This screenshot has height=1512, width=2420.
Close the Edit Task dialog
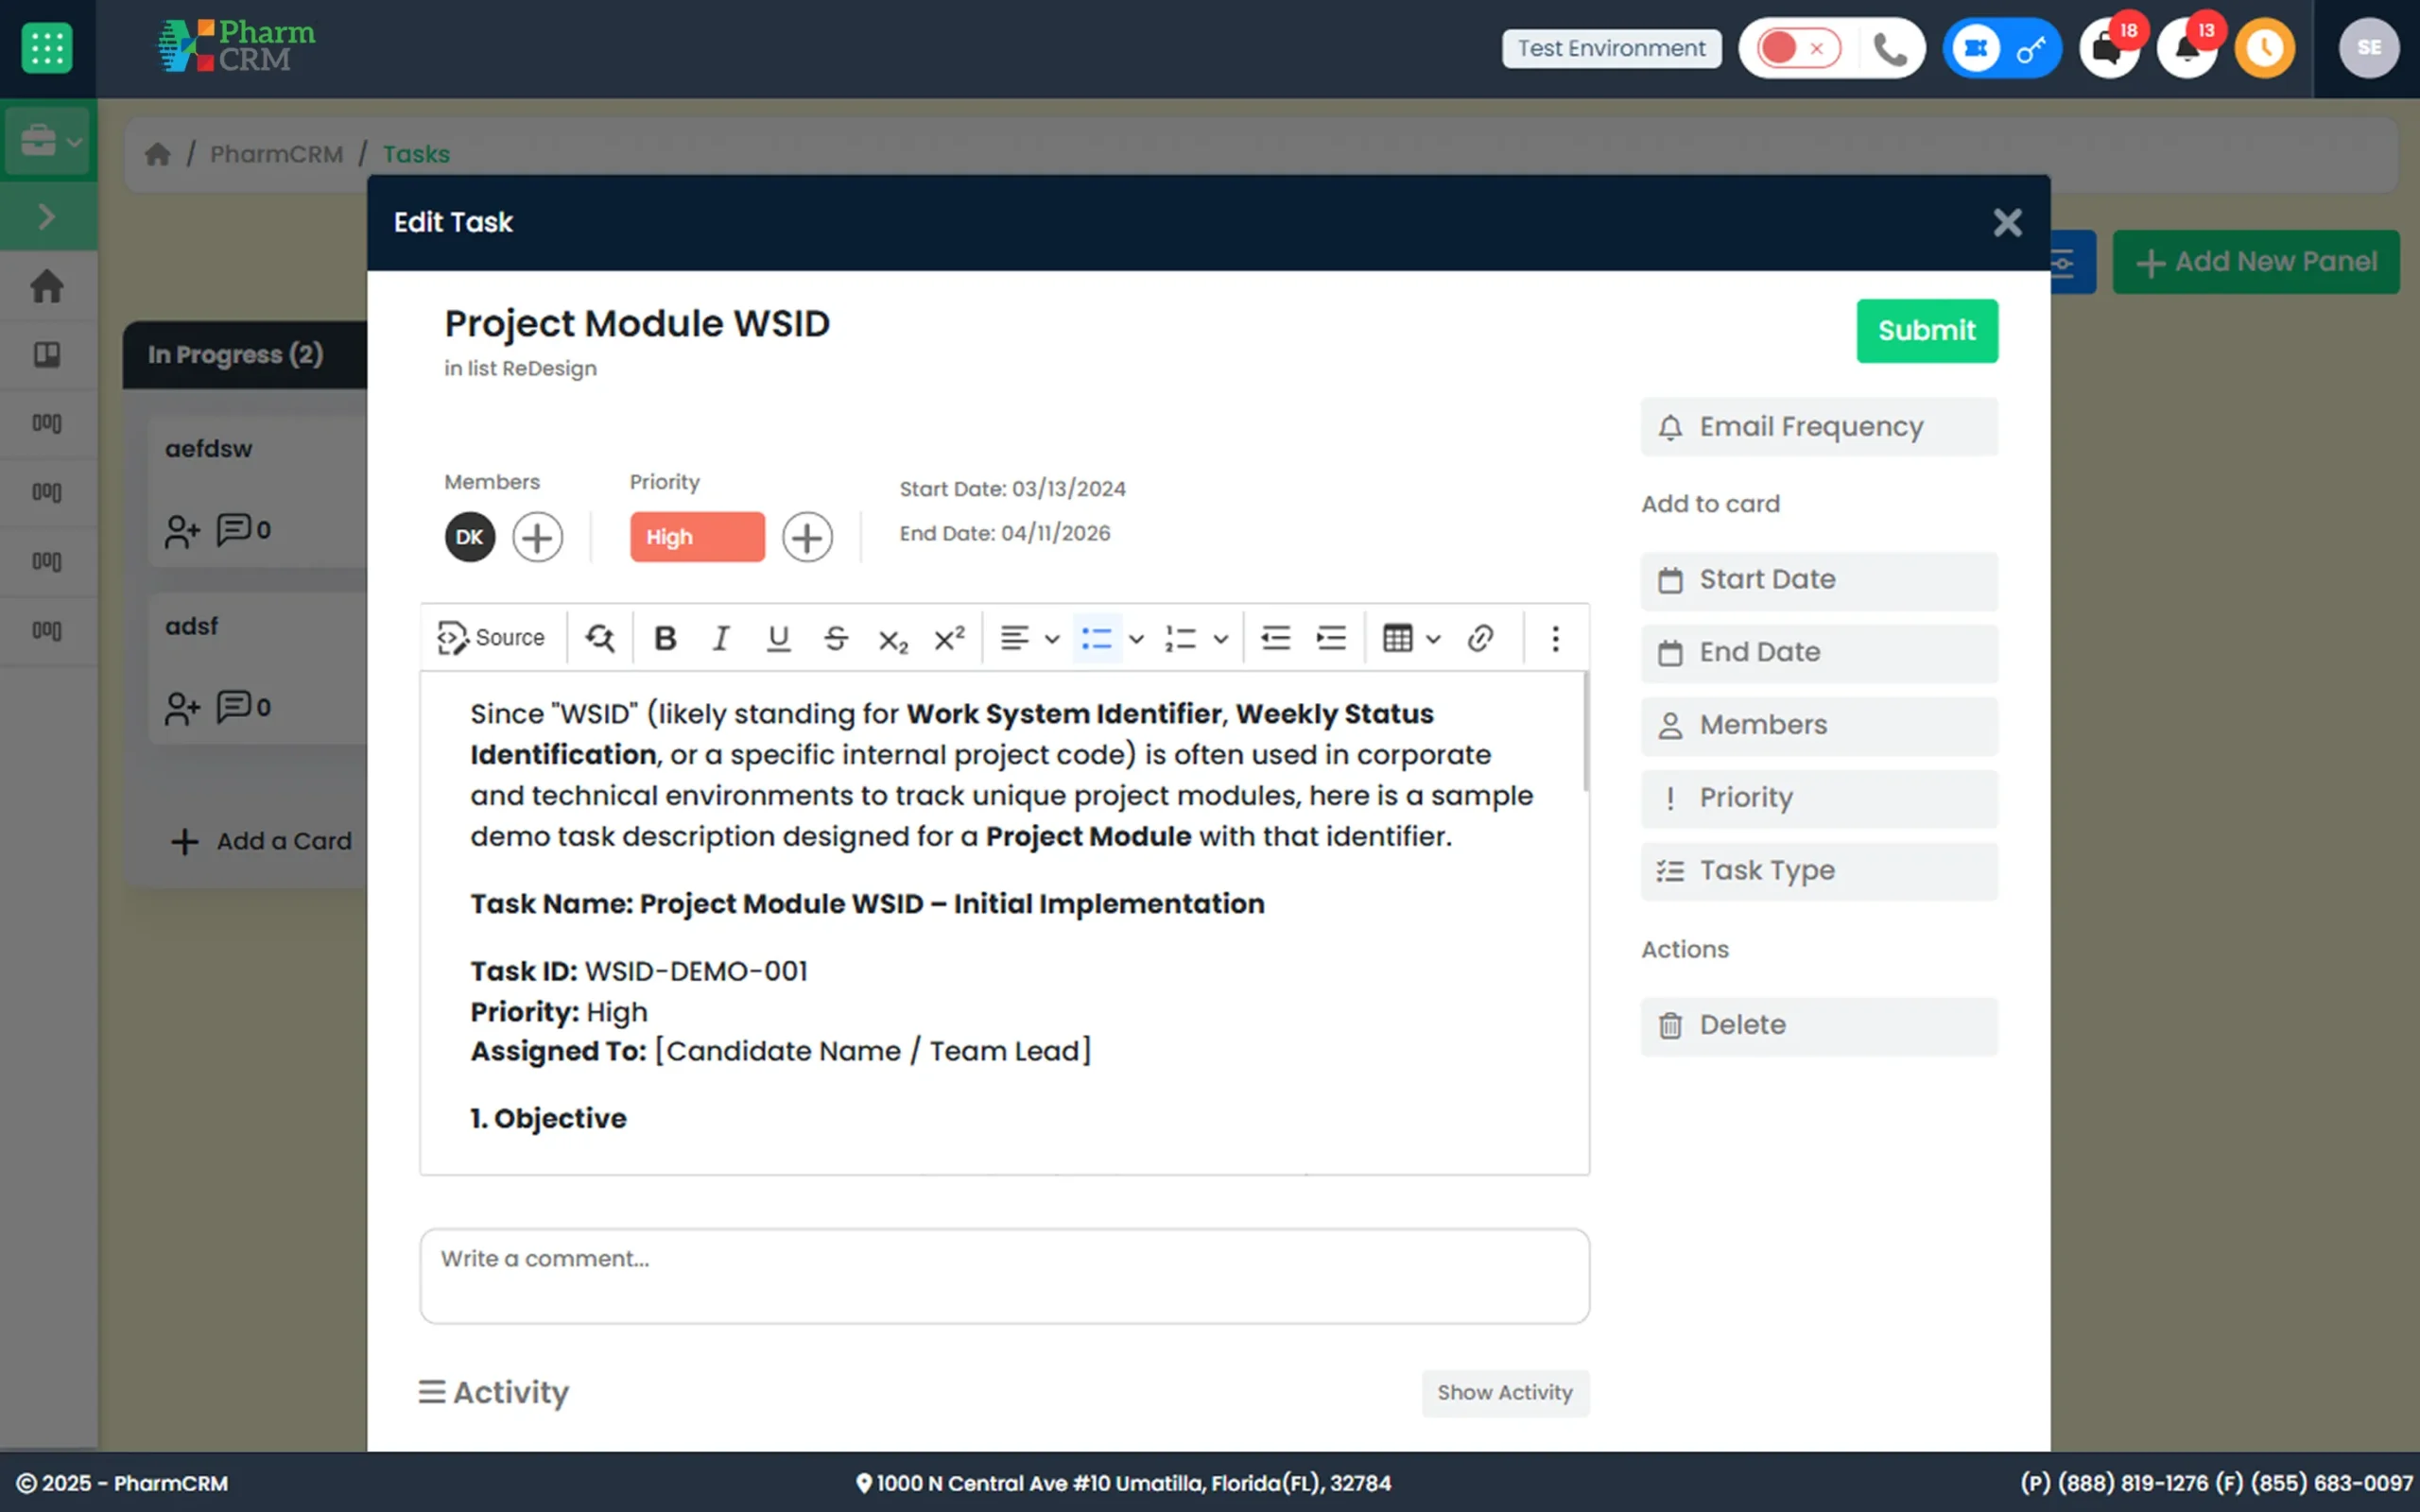2007,222
